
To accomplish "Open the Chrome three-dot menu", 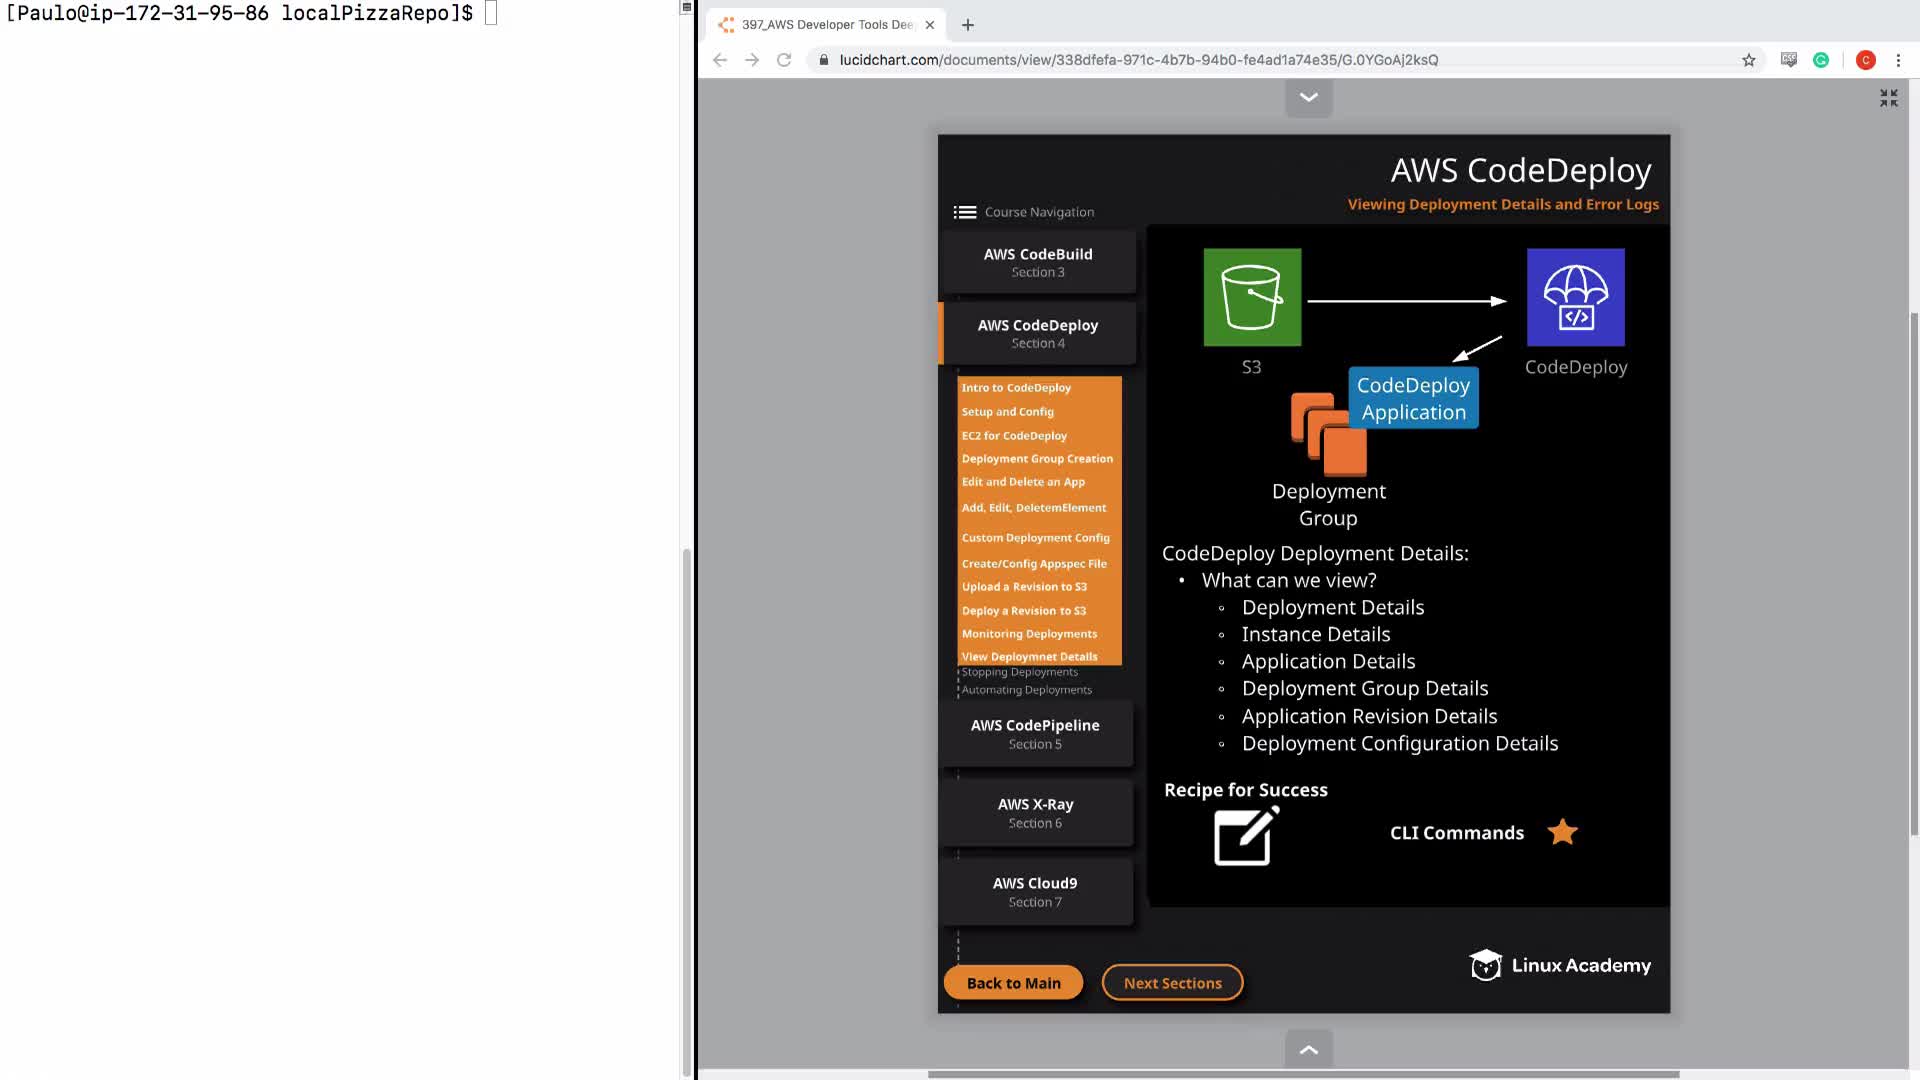I will [x=1898, y=60].
